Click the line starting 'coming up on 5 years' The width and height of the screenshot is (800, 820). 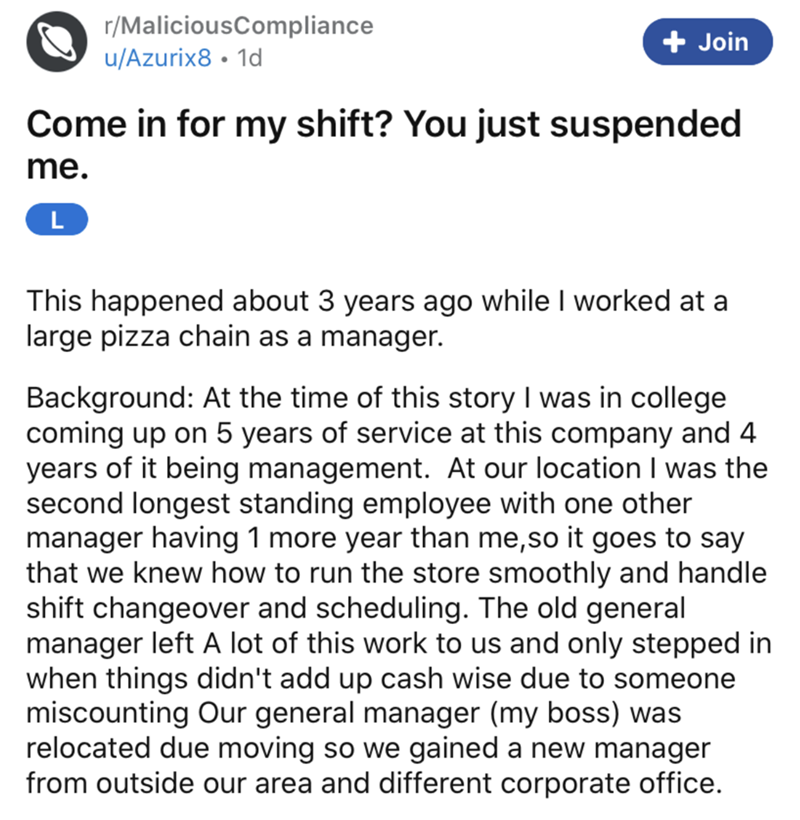pyautogui.click(x=391, y=434)
